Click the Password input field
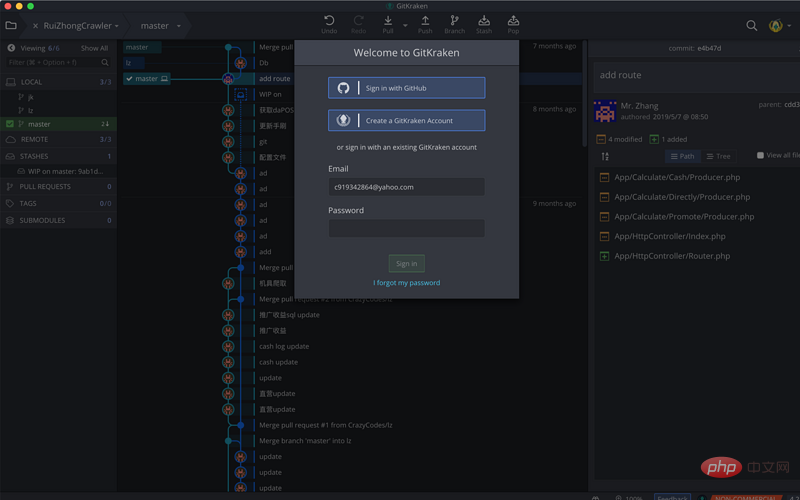This screenshot has width=800, height=500. tap(407, 228)
